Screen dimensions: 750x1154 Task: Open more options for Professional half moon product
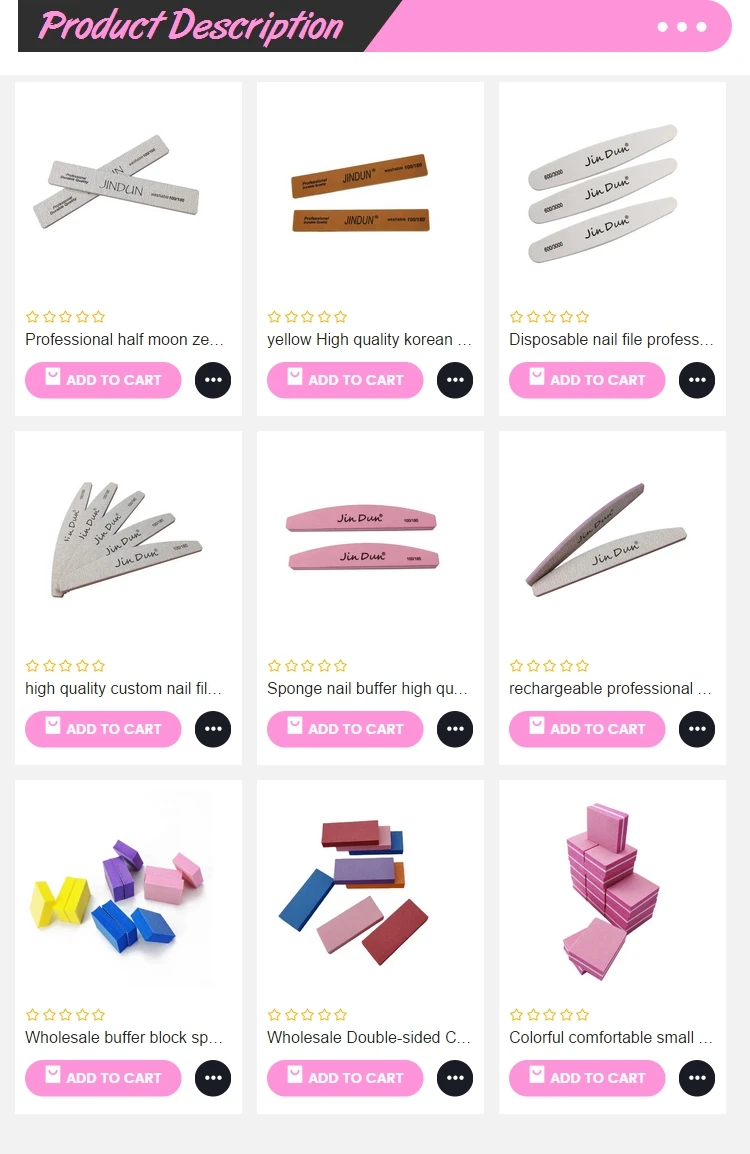(213, 380)
